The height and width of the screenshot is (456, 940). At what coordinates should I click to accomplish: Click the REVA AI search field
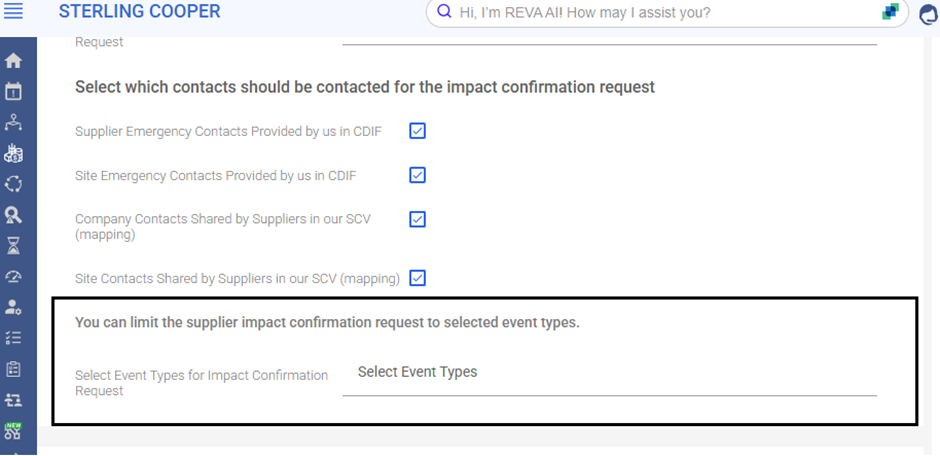coord(650,13)
